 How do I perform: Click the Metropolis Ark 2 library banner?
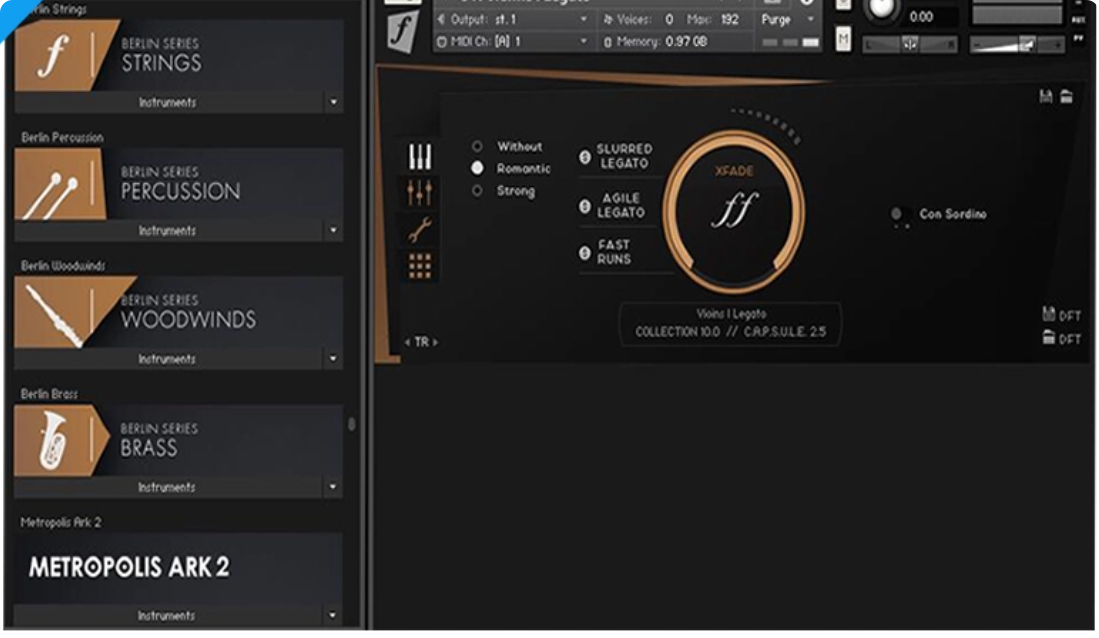pyautogui.click(x=178, y=568)
